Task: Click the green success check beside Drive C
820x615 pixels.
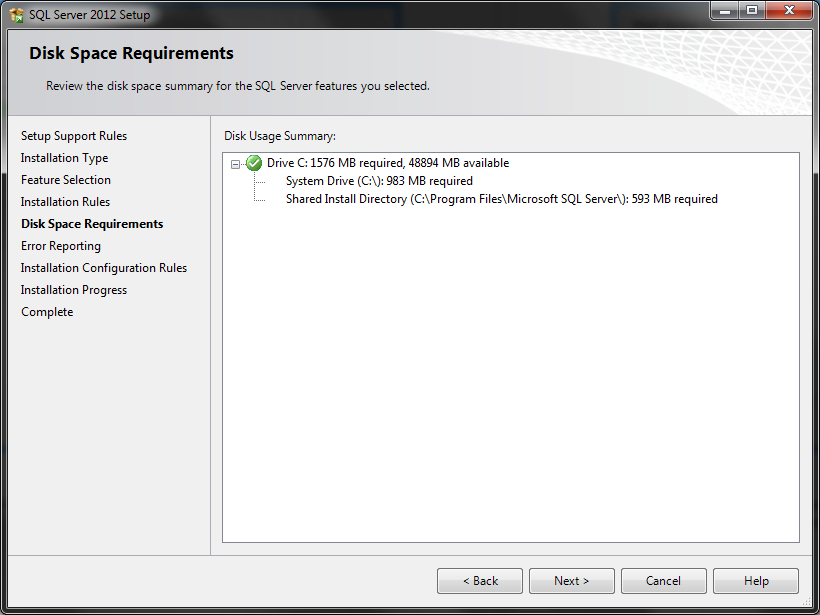Action: click(252, 163)
